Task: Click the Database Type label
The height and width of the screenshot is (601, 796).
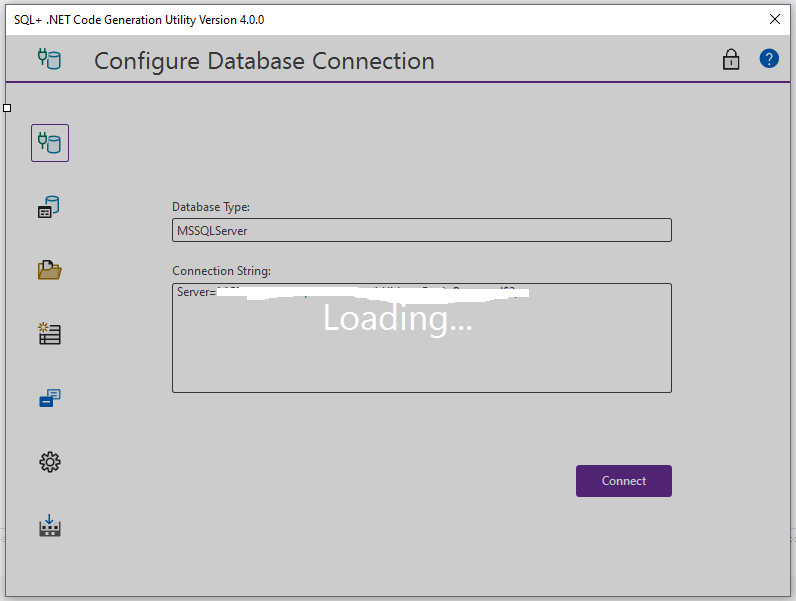Action: [211, 207]
